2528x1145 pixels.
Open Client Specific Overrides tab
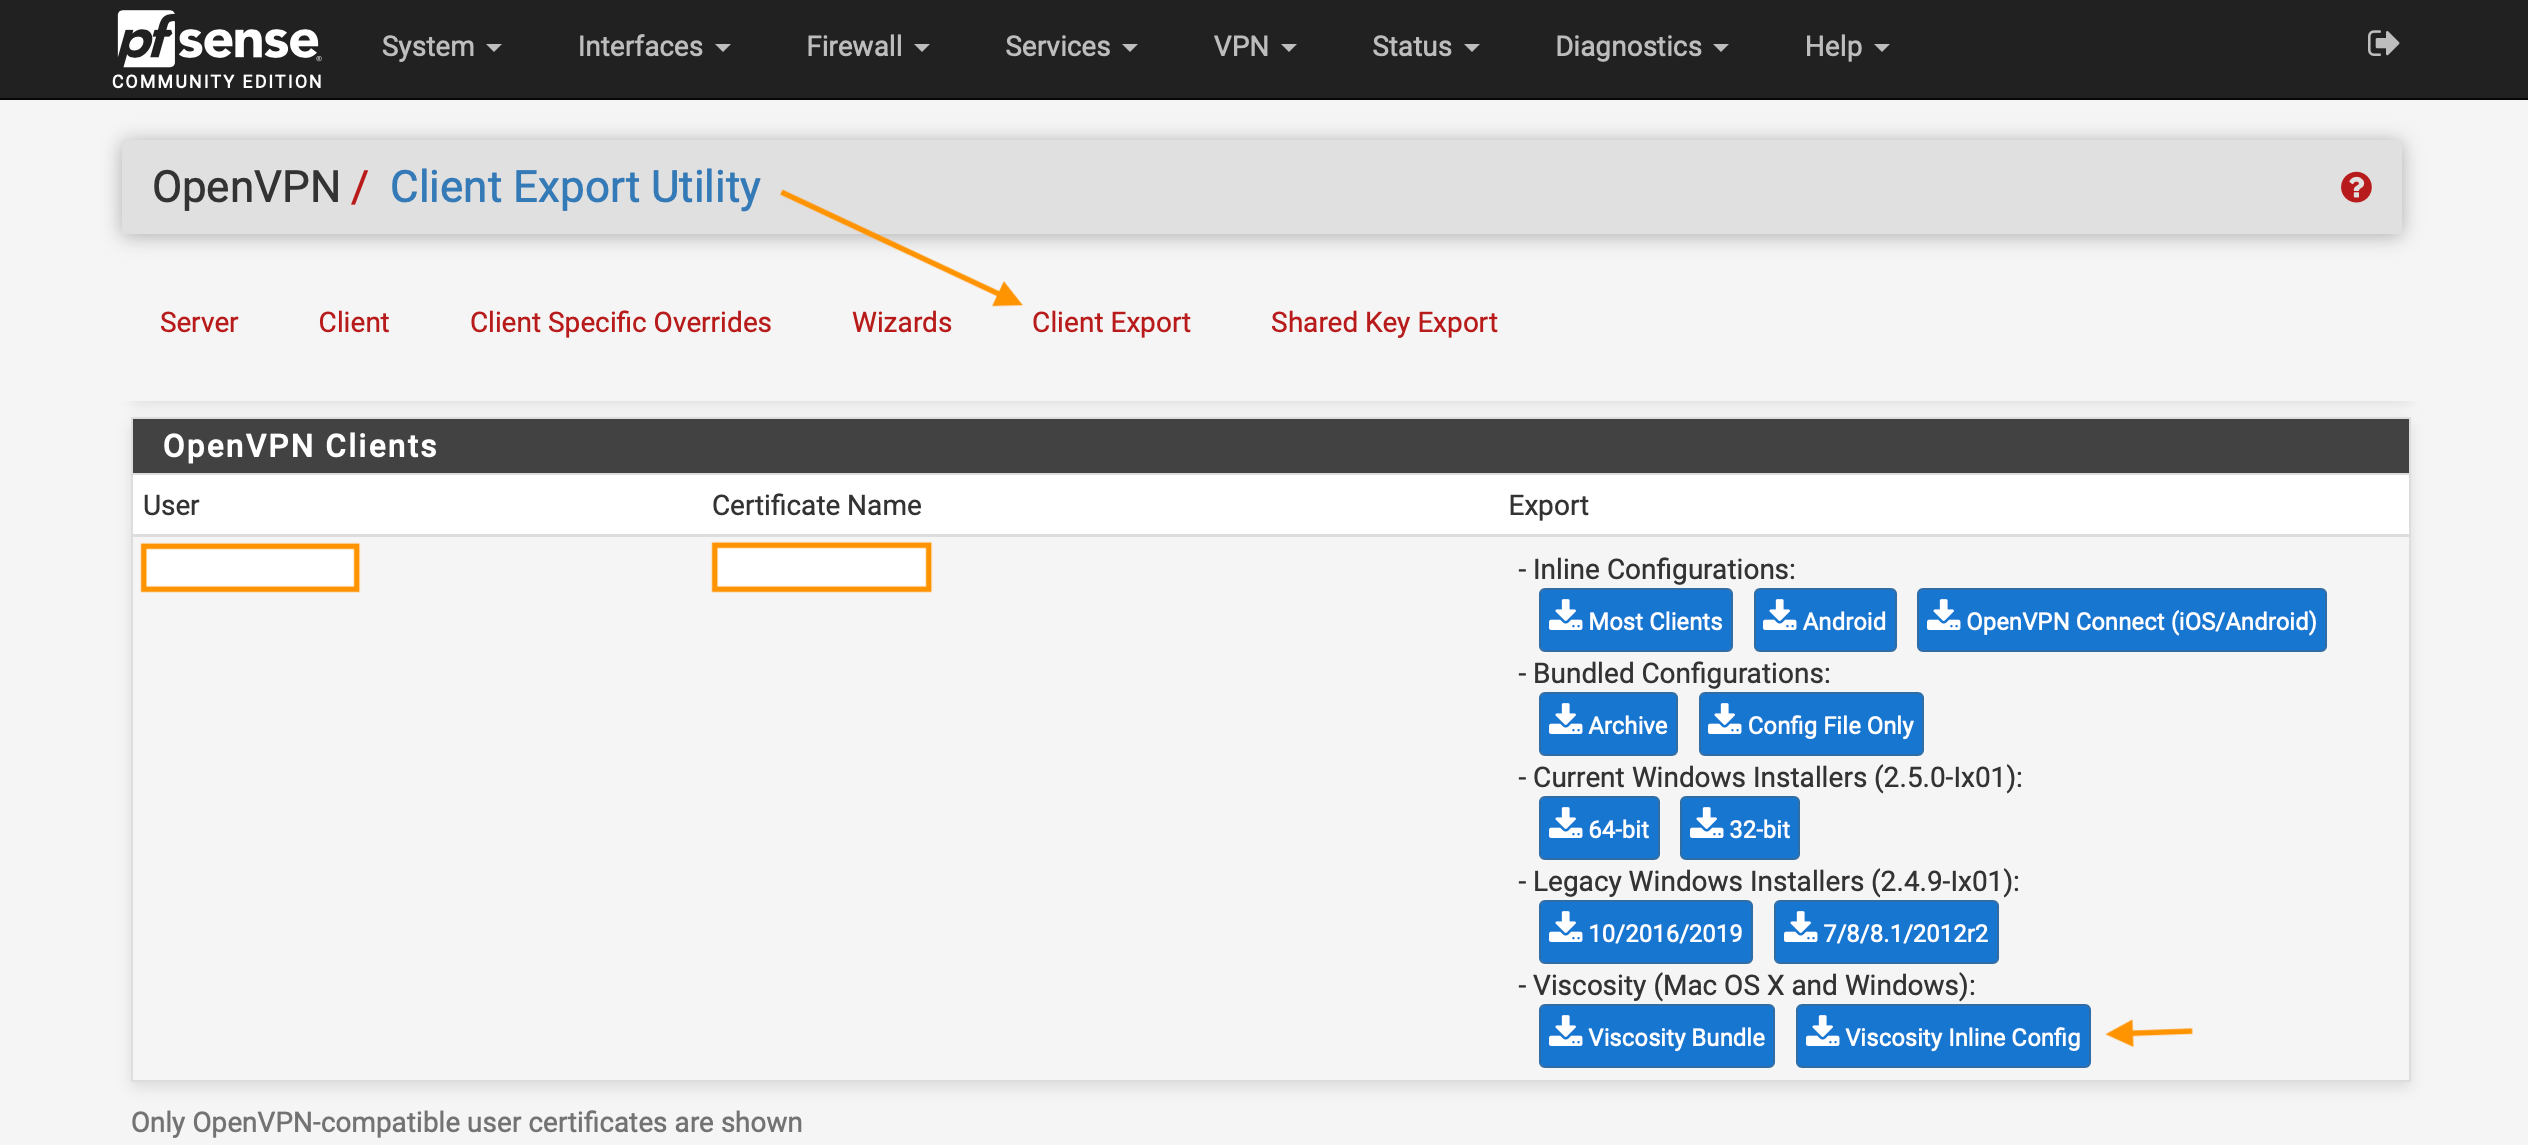click(621, 322)
